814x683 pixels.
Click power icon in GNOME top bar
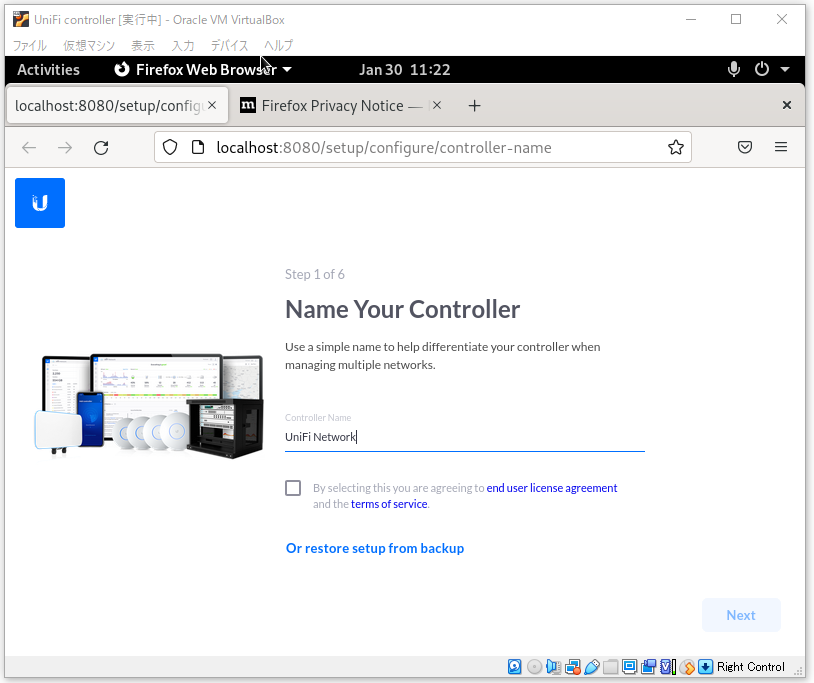[x=762, y=69]
